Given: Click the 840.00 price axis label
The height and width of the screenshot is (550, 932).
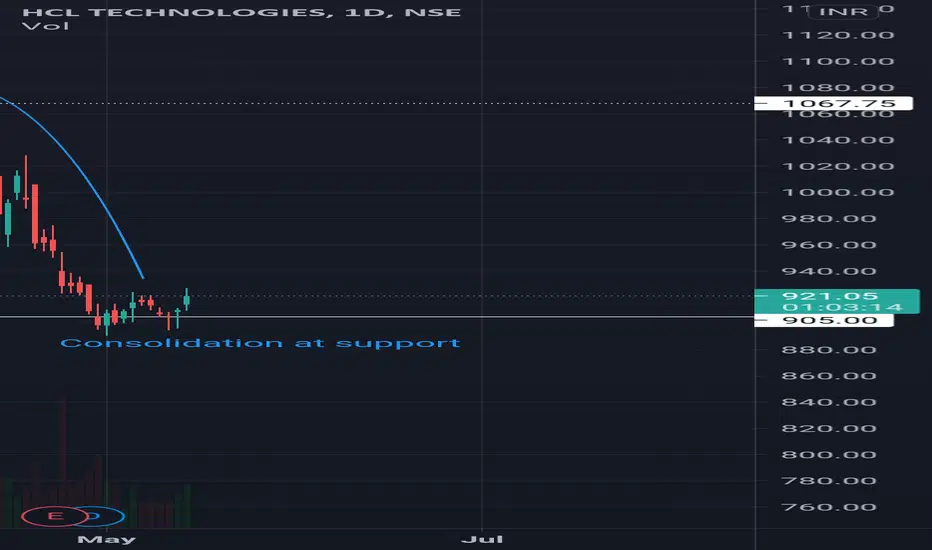Looking at the screenshot, I should coord(829,403).
